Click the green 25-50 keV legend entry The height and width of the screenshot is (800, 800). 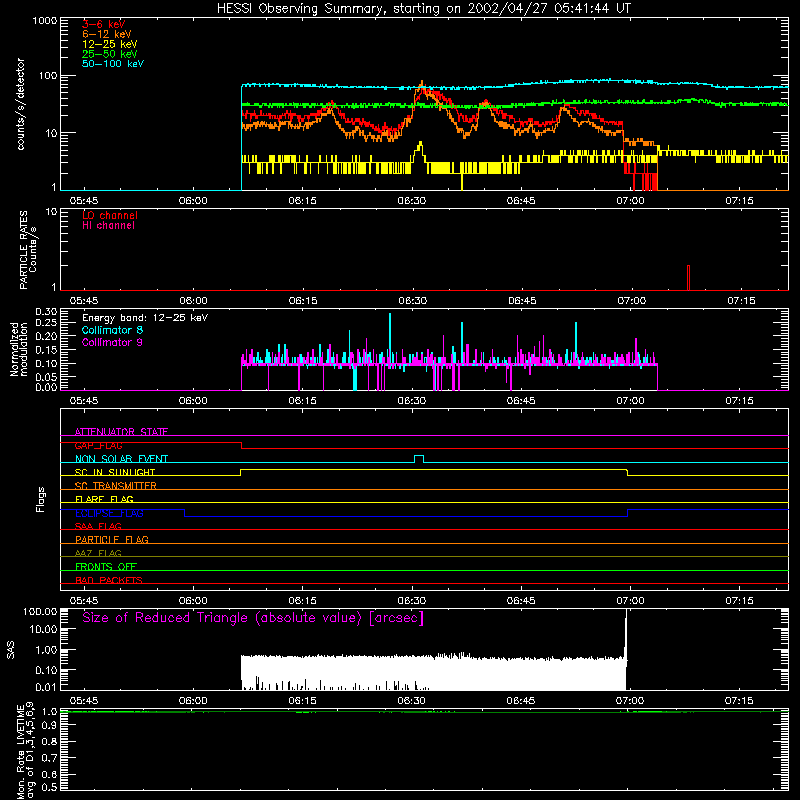[110, 54]
